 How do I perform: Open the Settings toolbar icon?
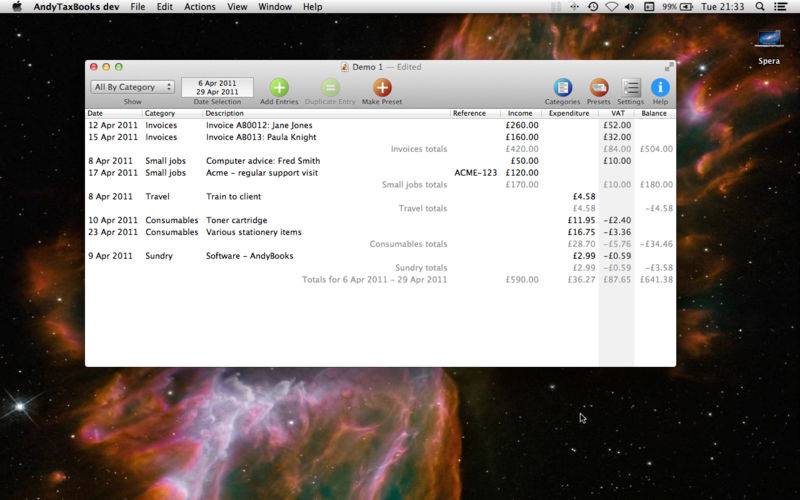[631, 87]
